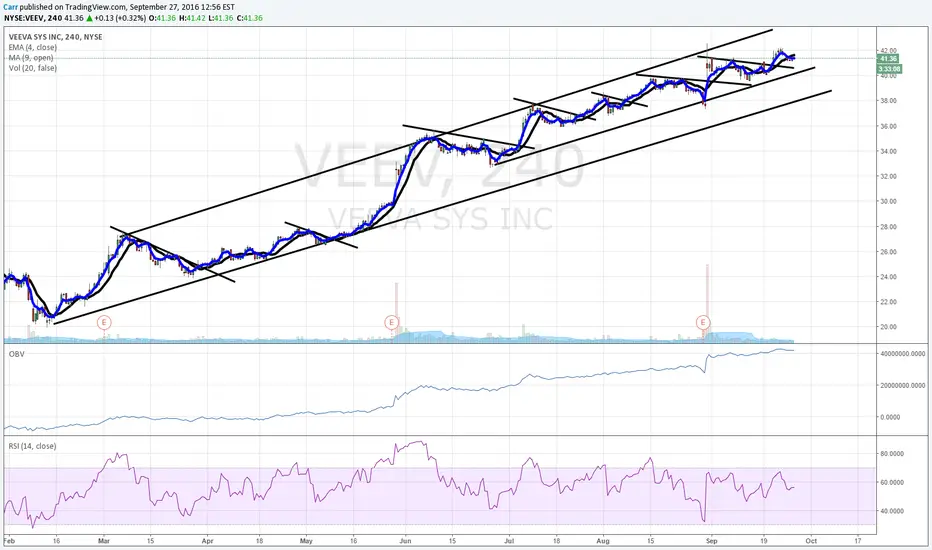Click the 20.00 price axis label
The height and width of the screenshot is (550, 932).
pyautogui.click(x=889, y=326)
